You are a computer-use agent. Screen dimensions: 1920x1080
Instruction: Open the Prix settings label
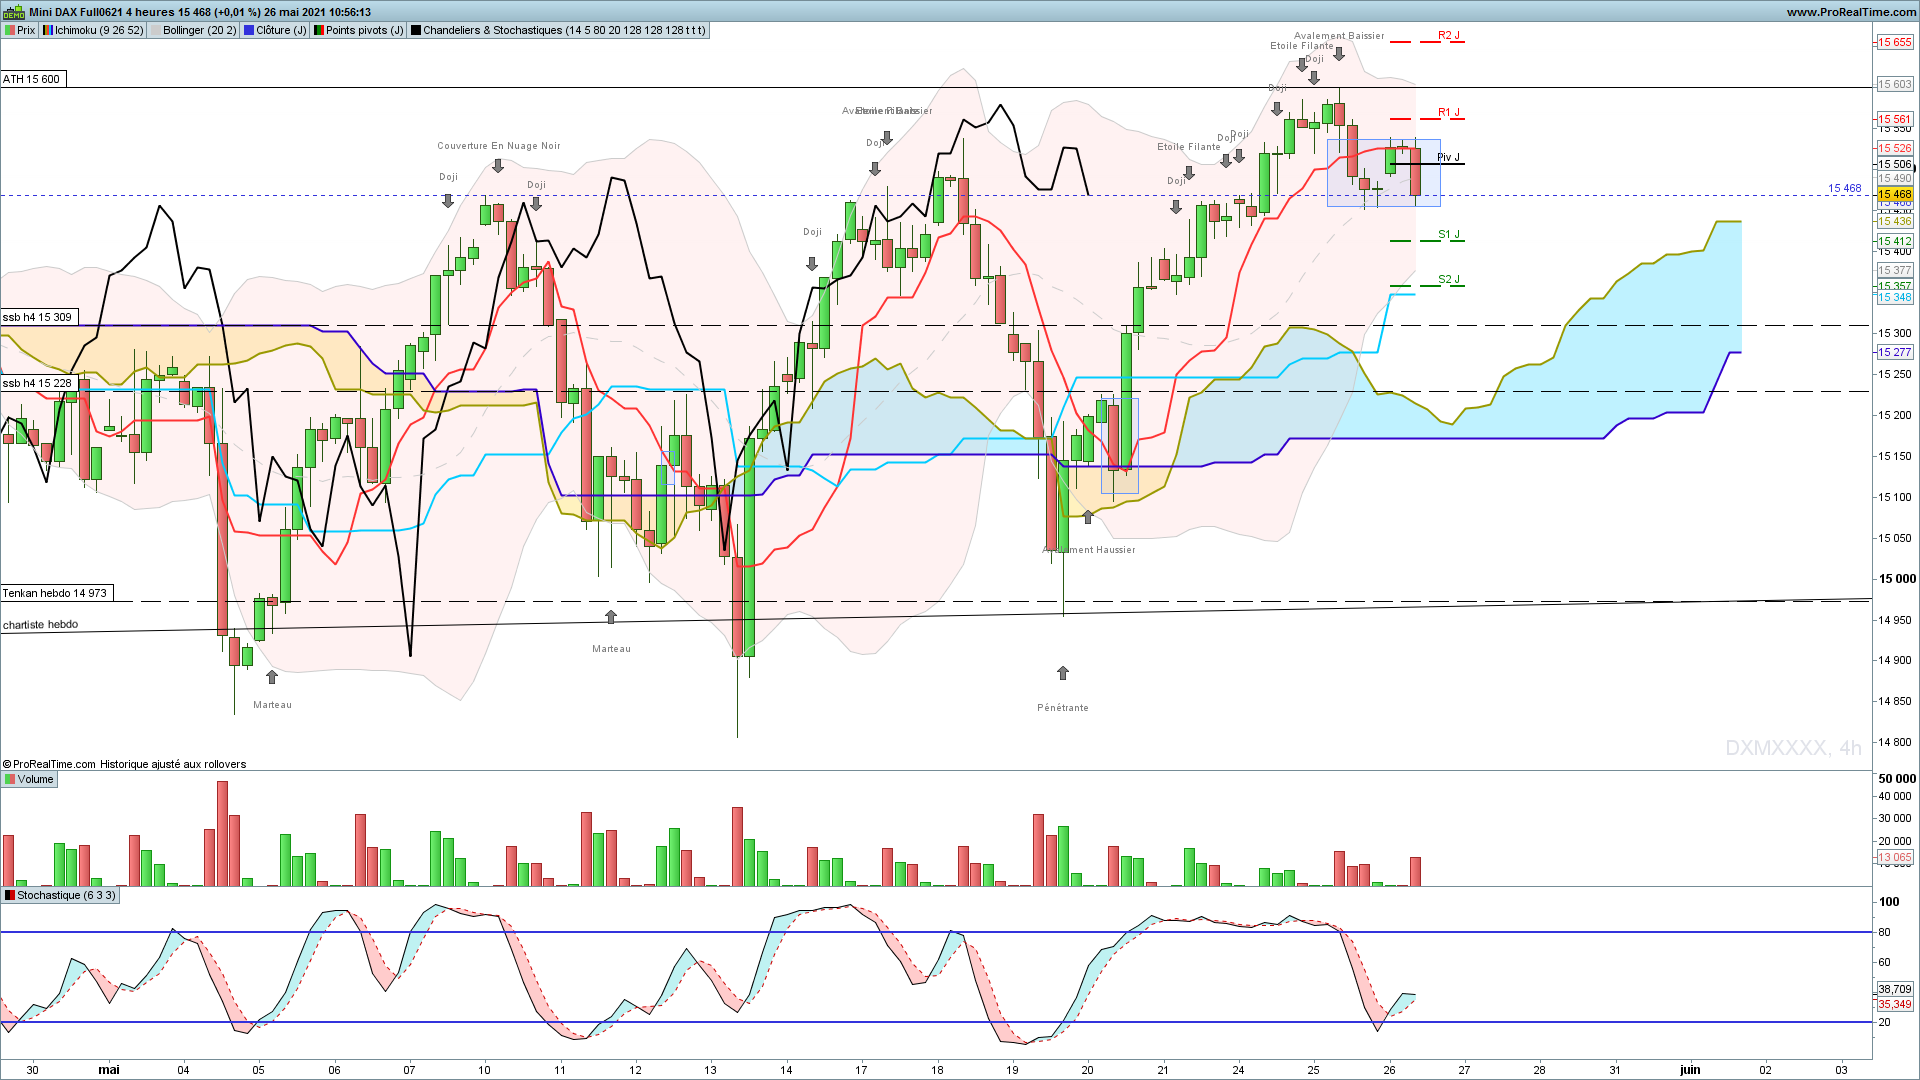(x=26, y=30)
